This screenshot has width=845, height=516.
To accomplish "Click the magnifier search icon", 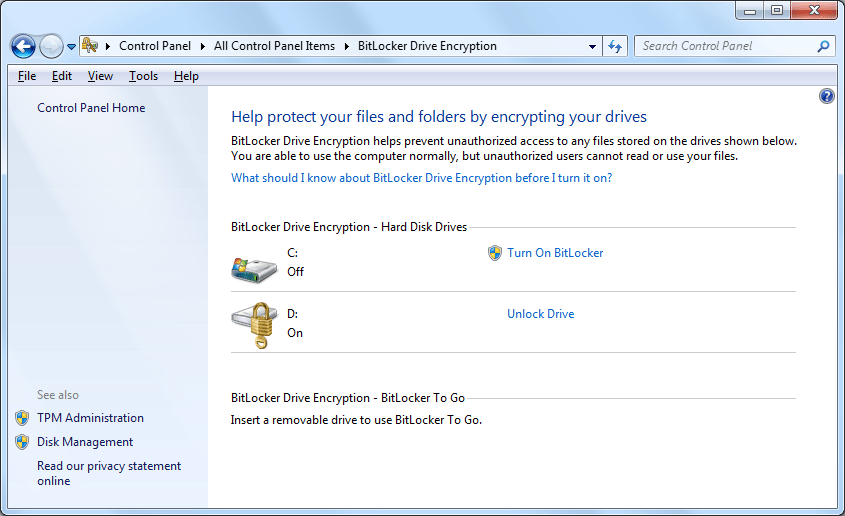I will coord(823,46).
